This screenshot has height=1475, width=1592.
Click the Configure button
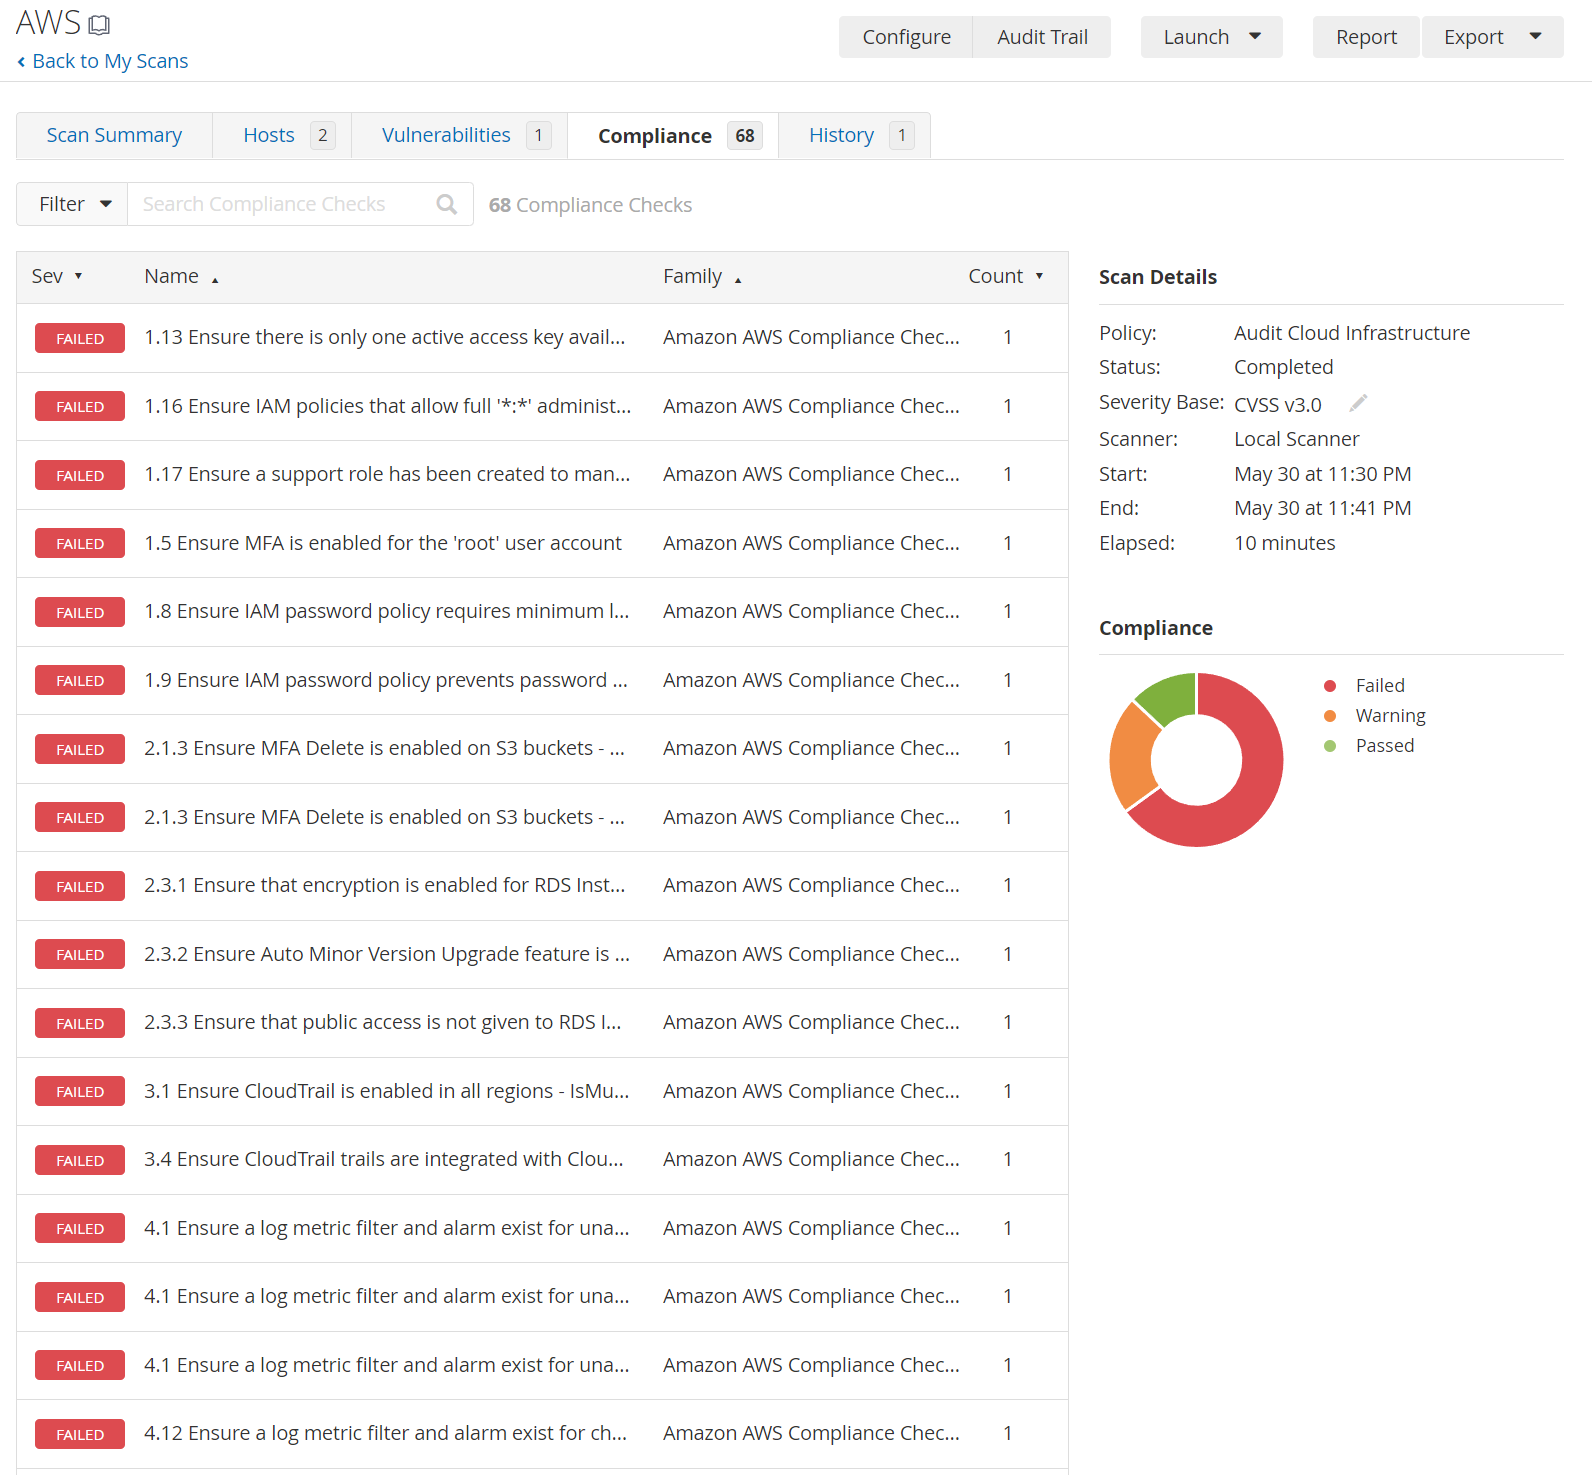coord(906,37)
